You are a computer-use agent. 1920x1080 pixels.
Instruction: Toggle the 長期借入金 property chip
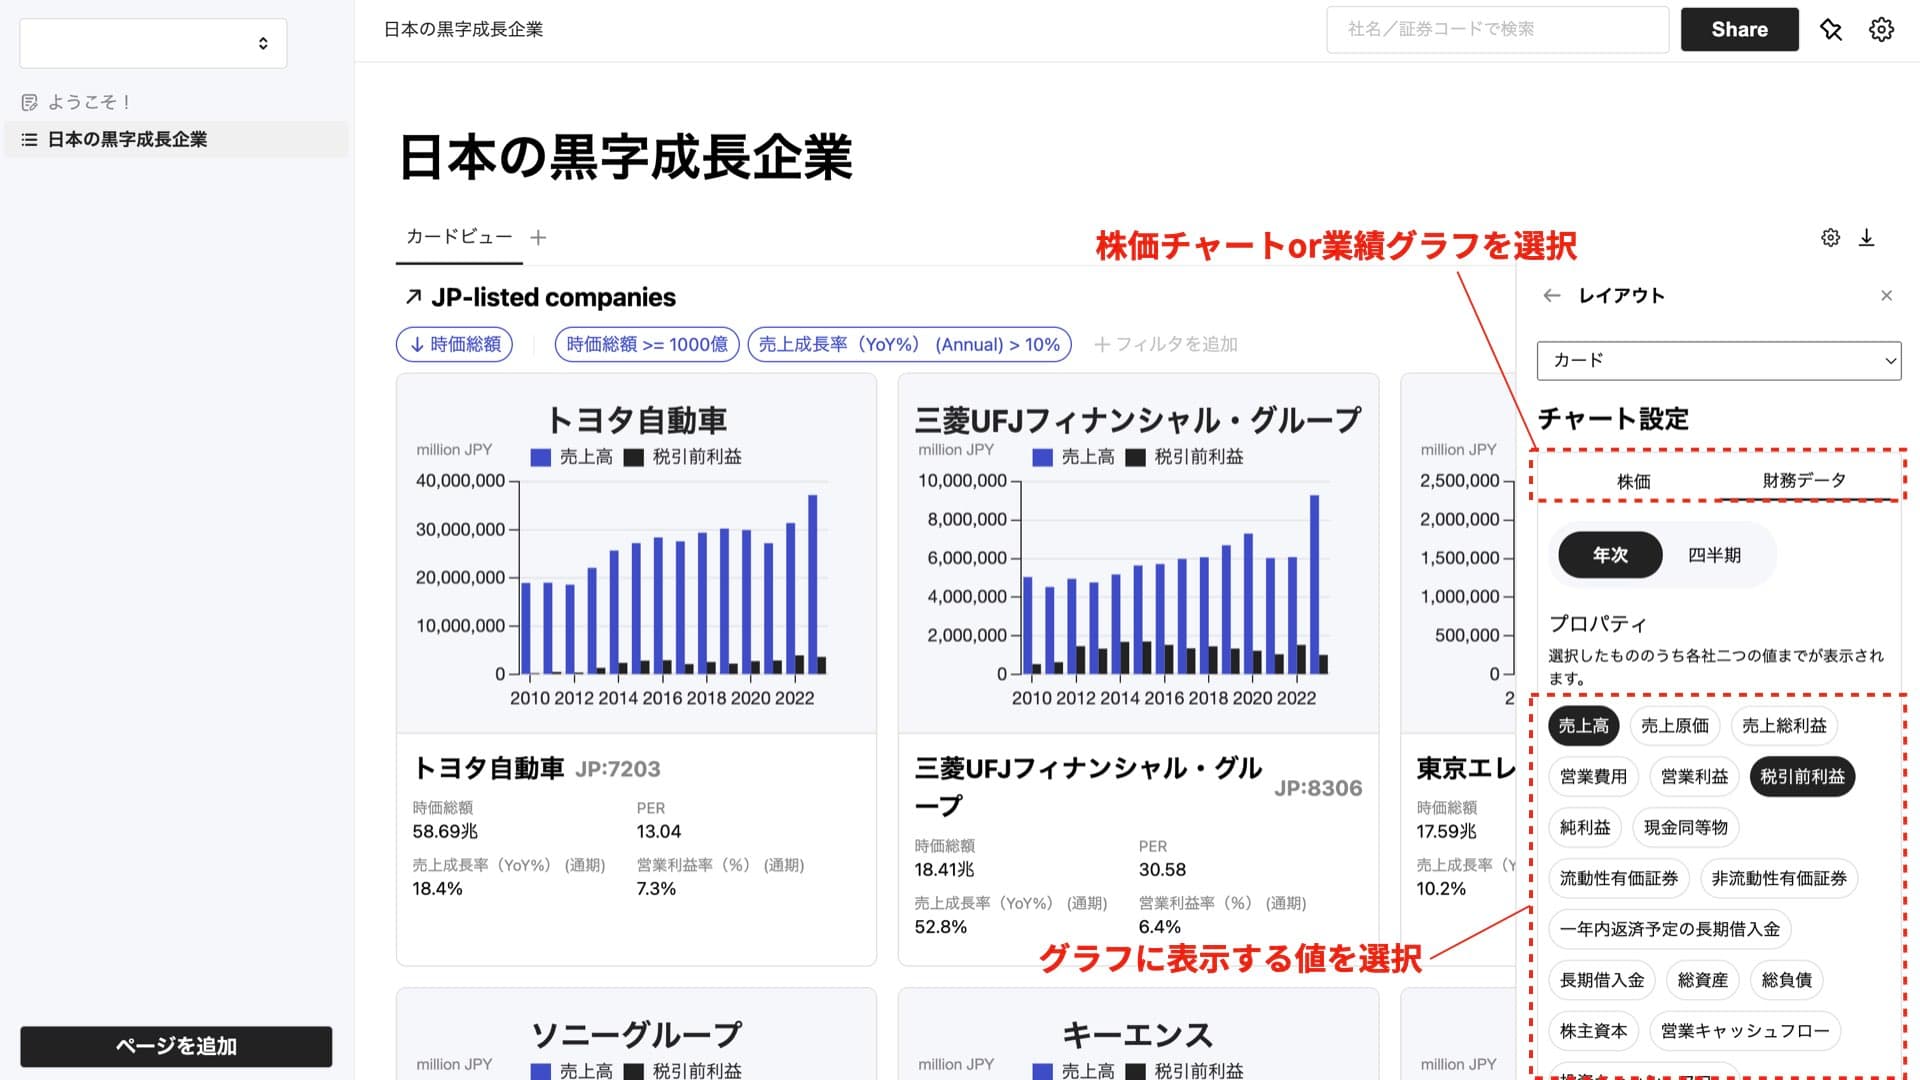(1602, 981)
